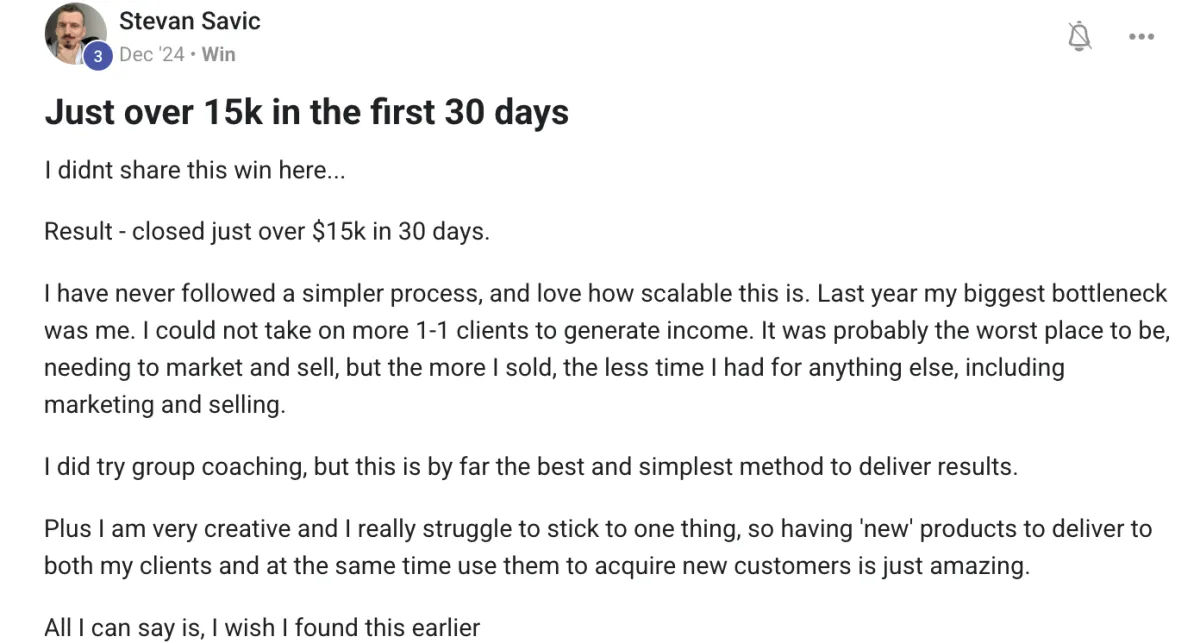Click the Dec '24 post date

[x=151, y=54]
